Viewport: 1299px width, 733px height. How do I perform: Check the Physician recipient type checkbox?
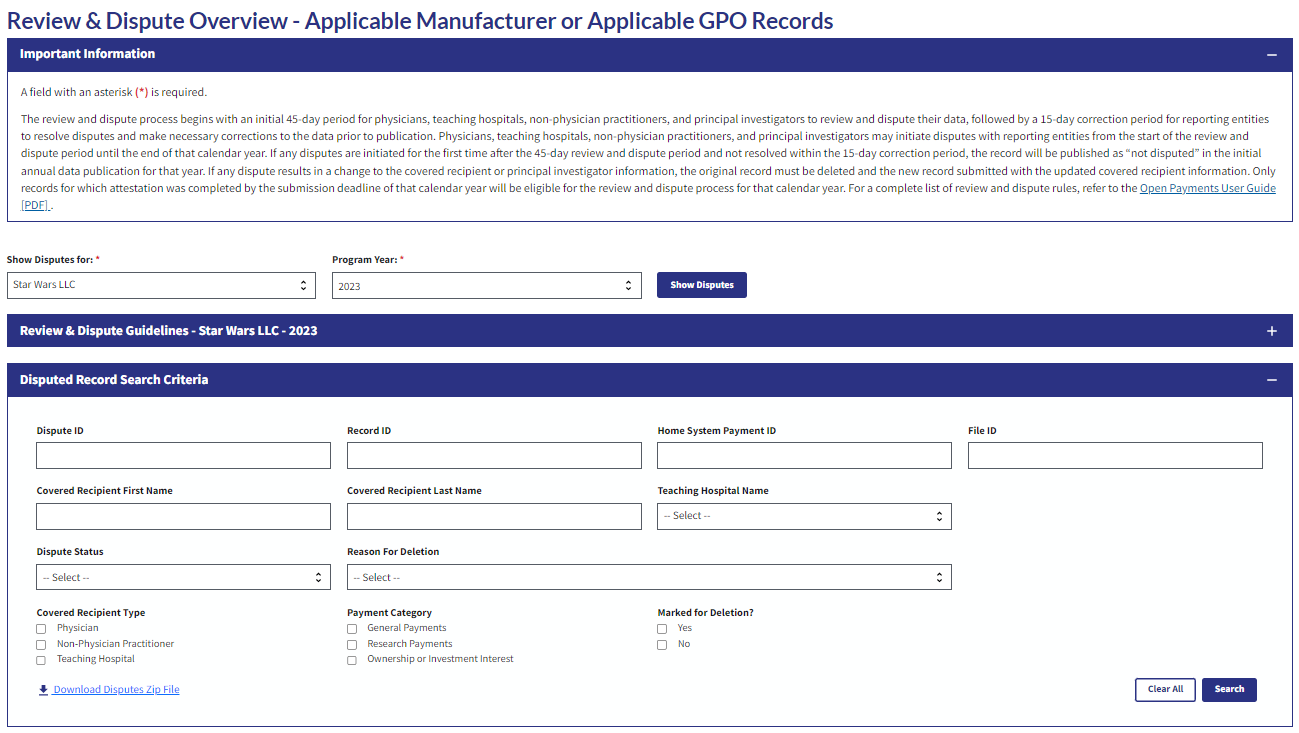(41, 629)
